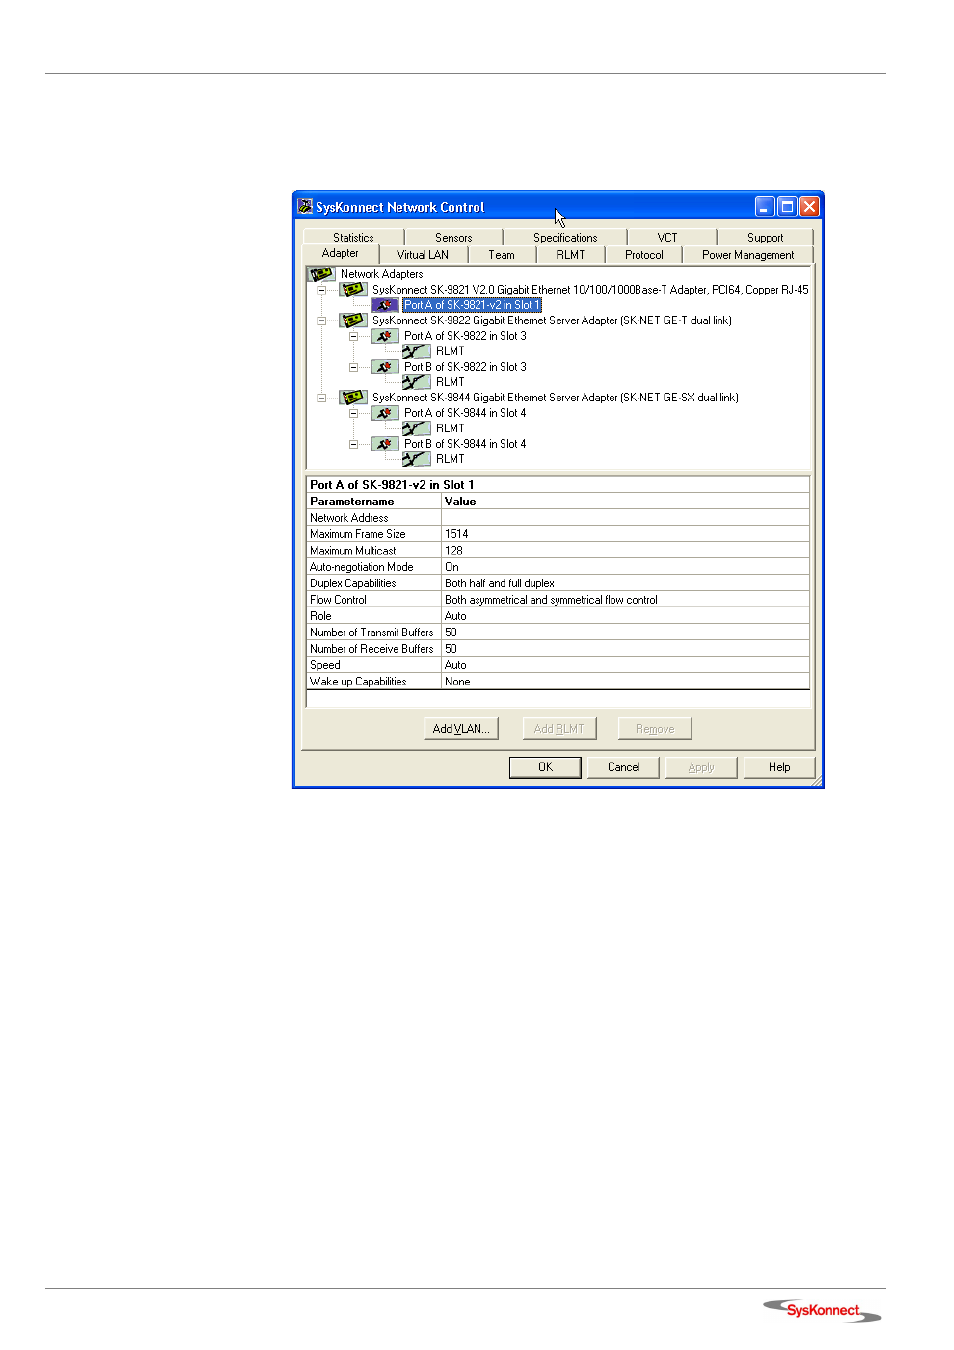954x1350 pixels.
Task: Switch to the Statistics tab
Action: 353,238
